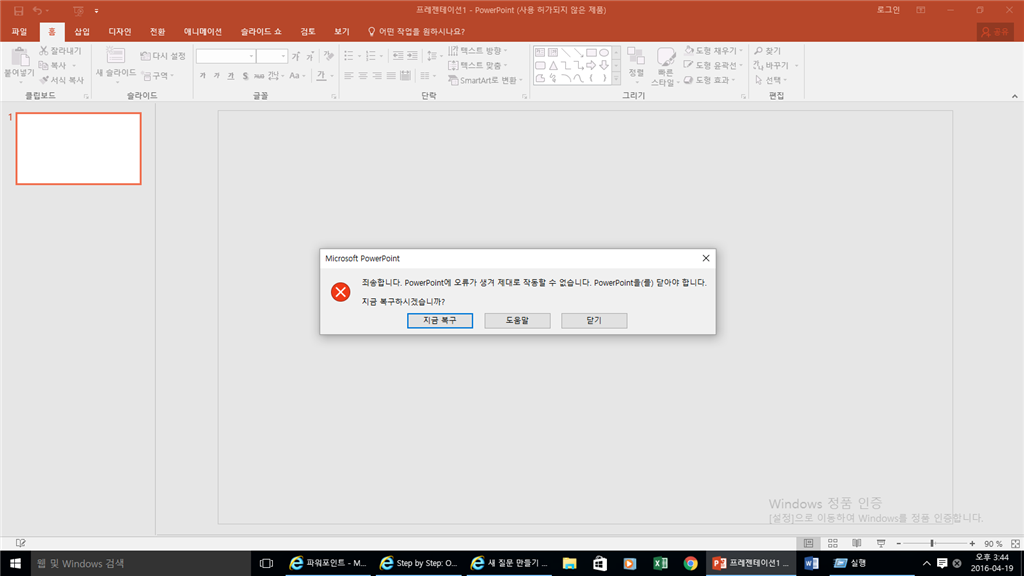The height and width of the screenshot is (576, 1024).
Task: Click the Excel icon in the taskbar
Action: point(660,563)
